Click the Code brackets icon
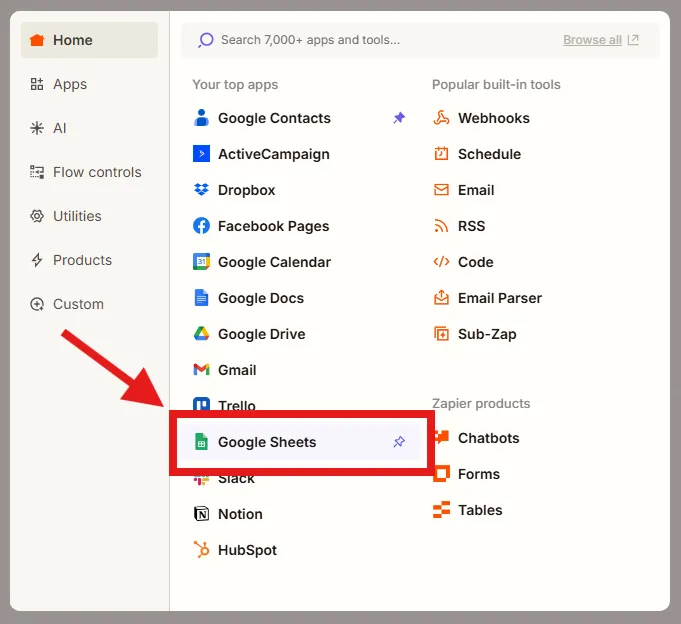The height and width of the screenshot is (624, 681). point(441,262)
